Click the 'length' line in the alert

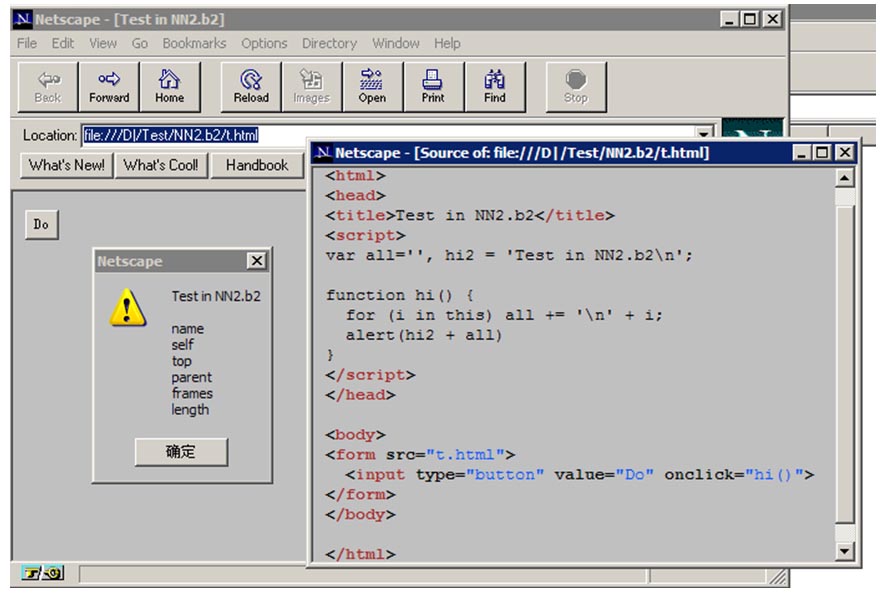tap(190, 410)
